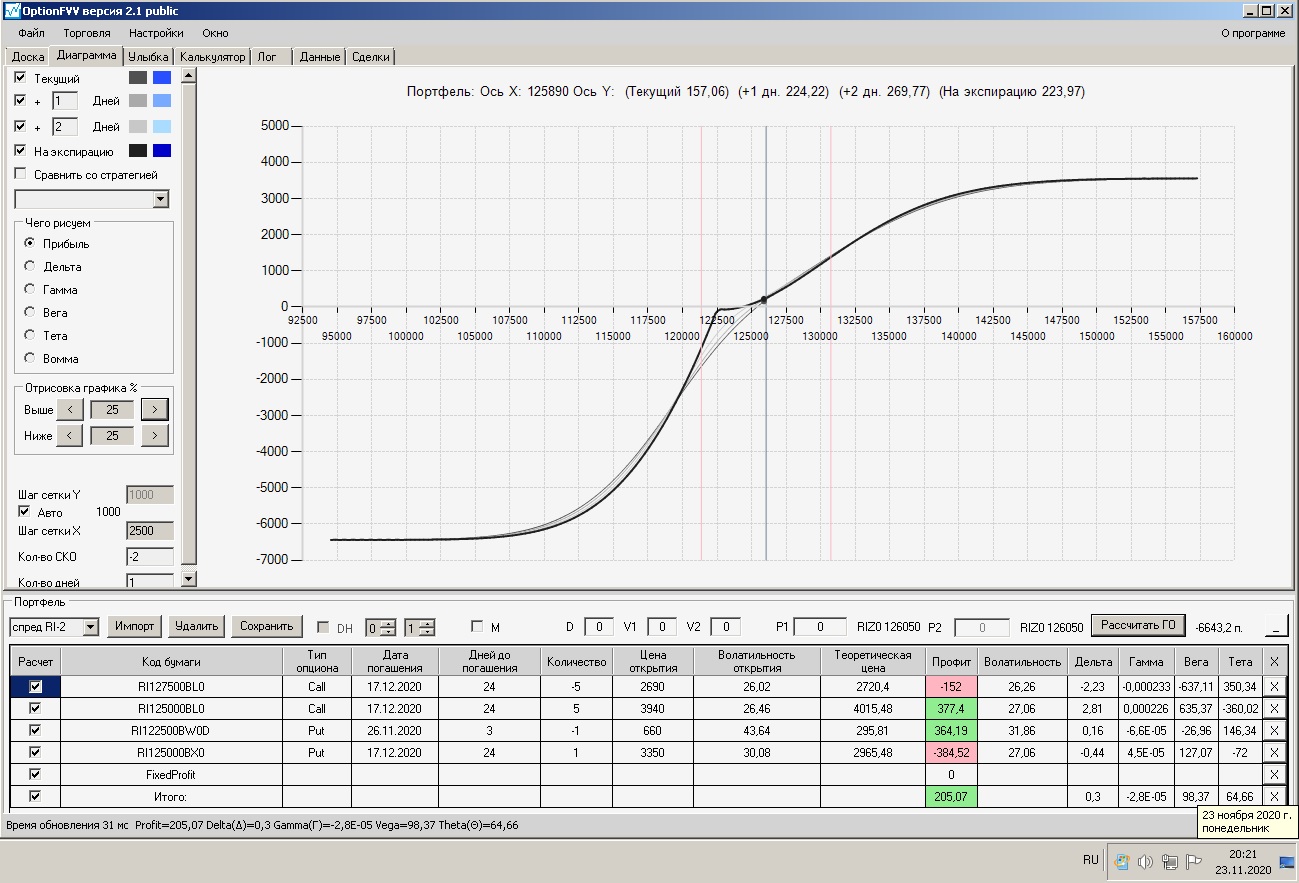Toggle the Текущий curve checkbox

pyautogui.click(x=21, y=77)
